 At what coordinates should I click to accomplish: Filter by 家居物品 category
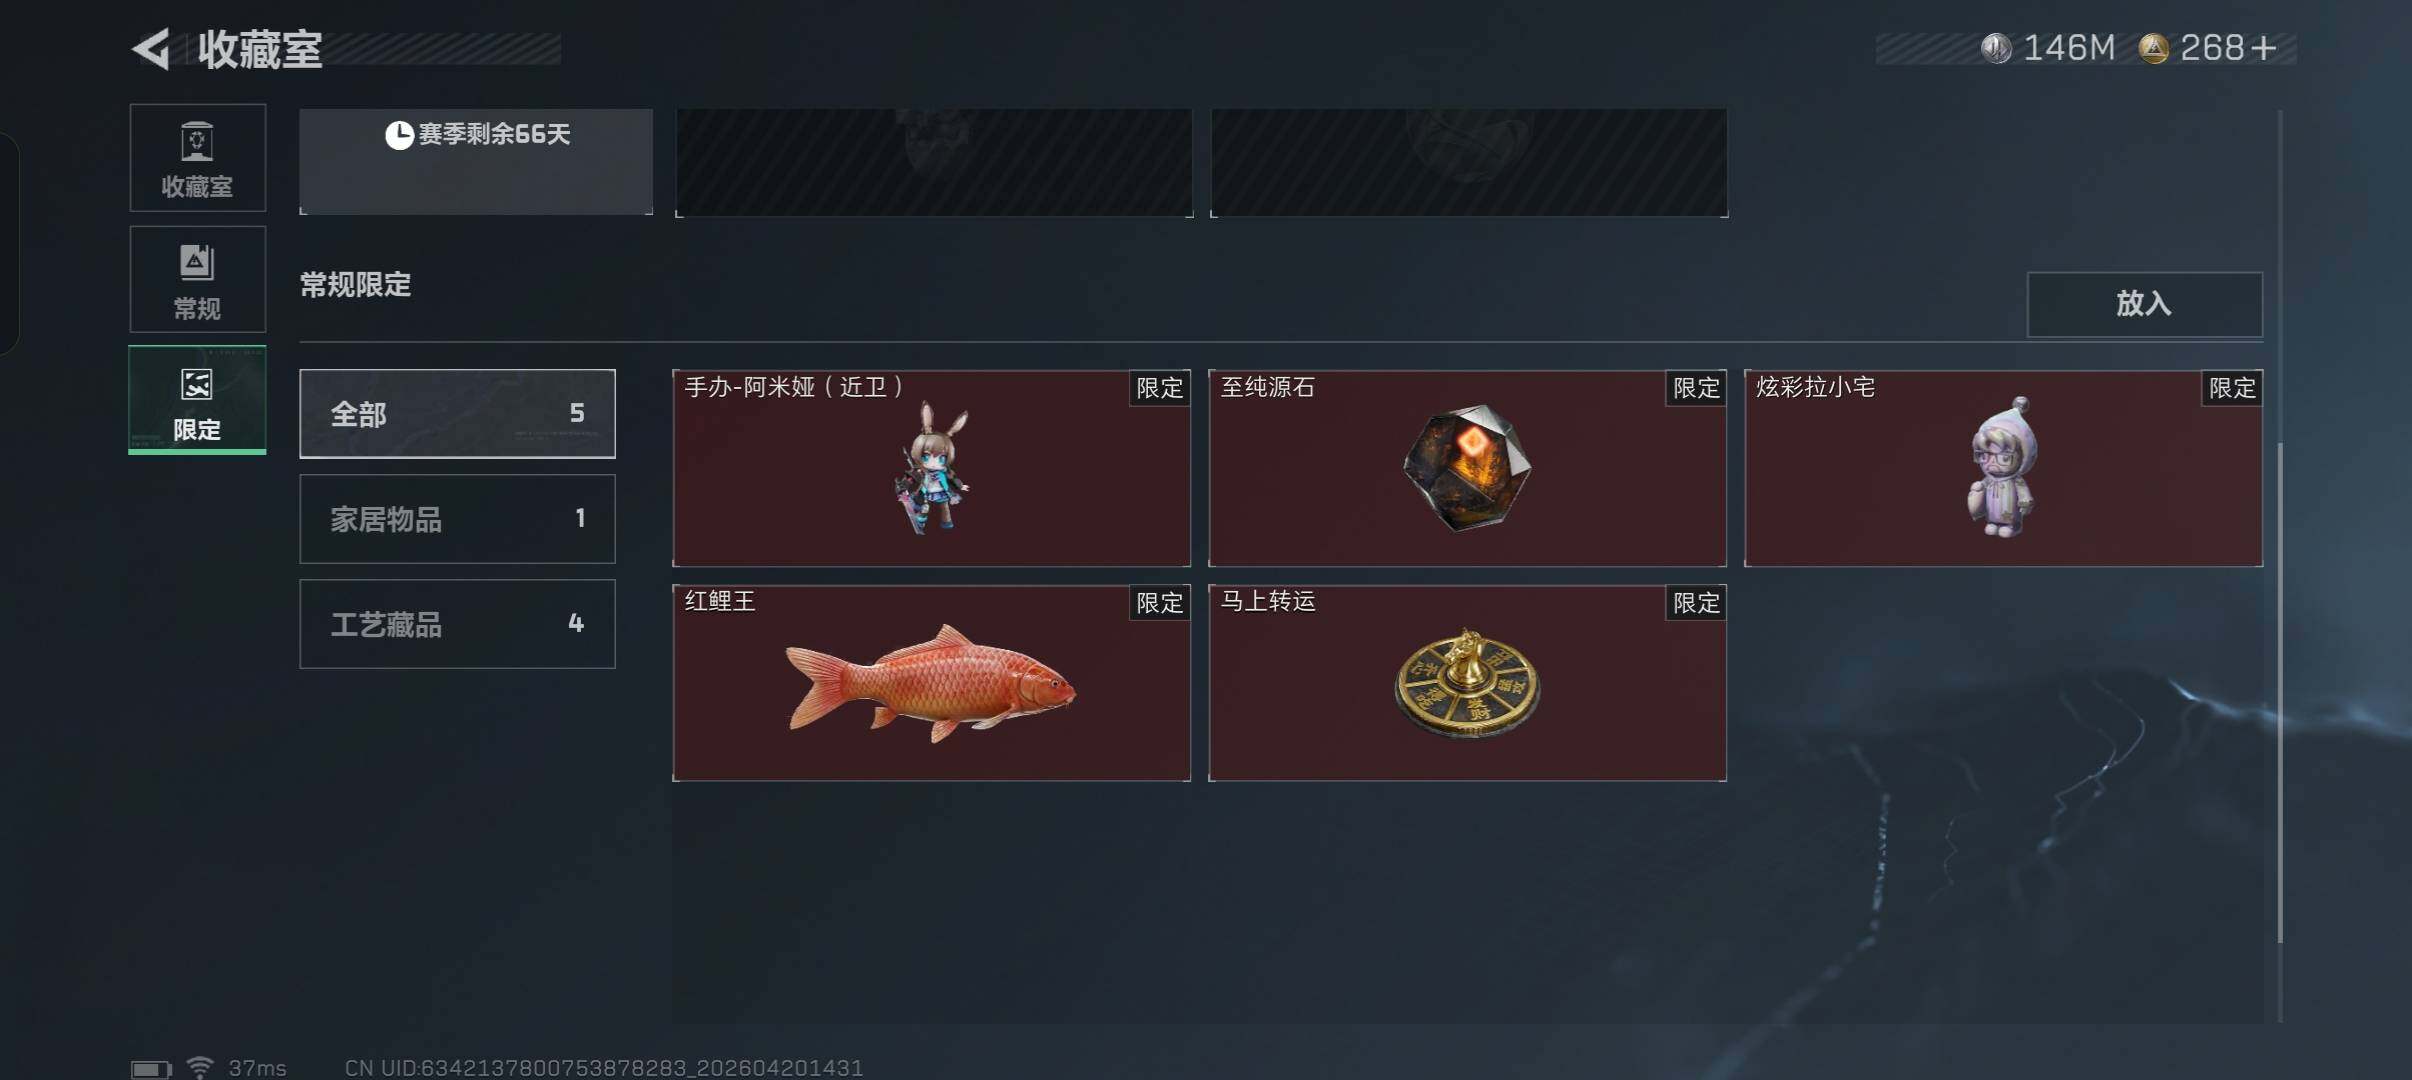tap(457, 519)
